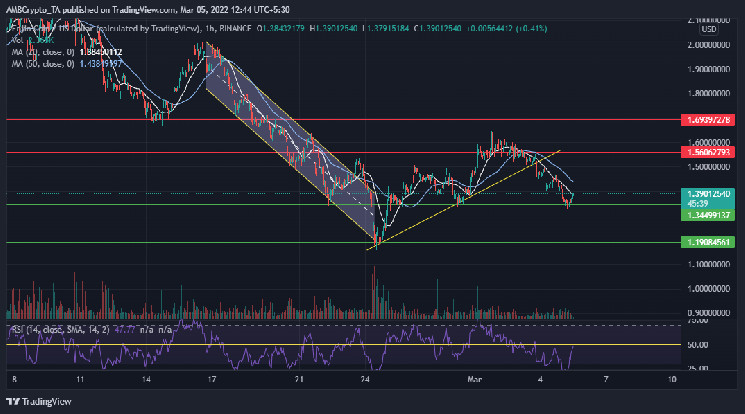Select the MA (20, close, 0) indicator legend
Image resolution: width=745 pixels, height=414 pixels.
click(x=43, y=52)
